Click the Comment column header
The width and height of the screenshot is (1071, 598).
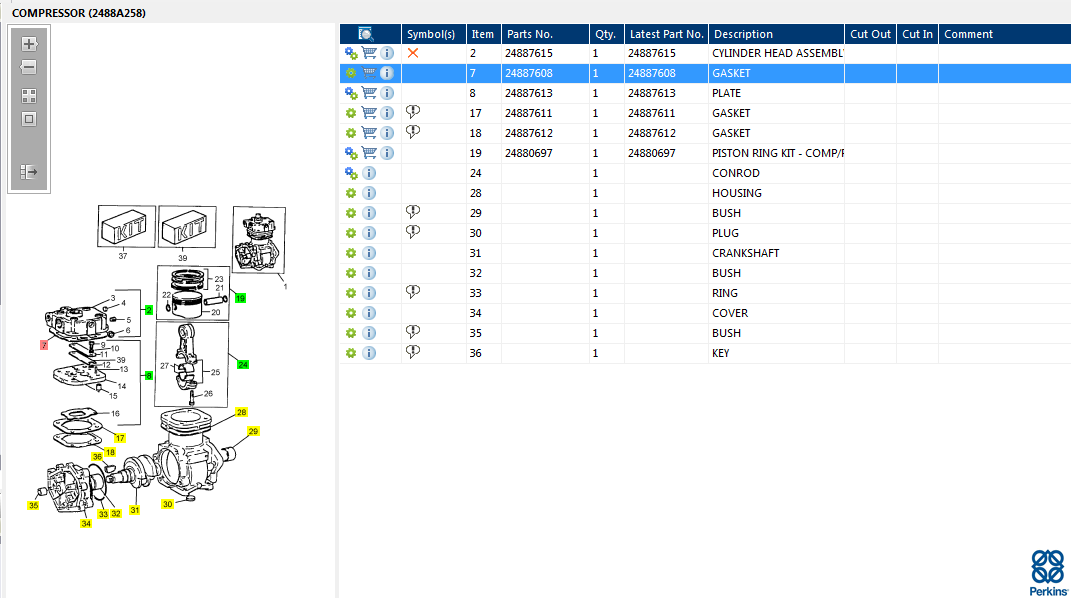[1005, 33]
